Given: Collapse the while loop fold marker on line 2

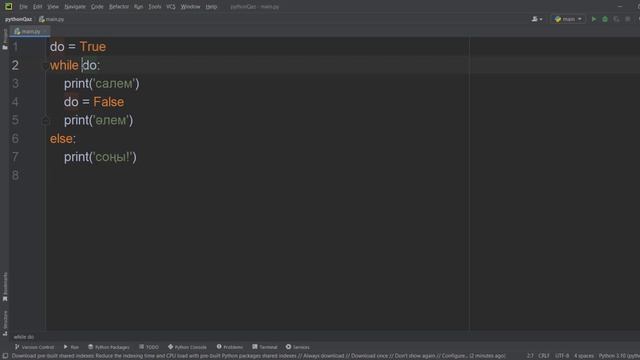Looking at the screenshot, I should (x=45, y=65).
